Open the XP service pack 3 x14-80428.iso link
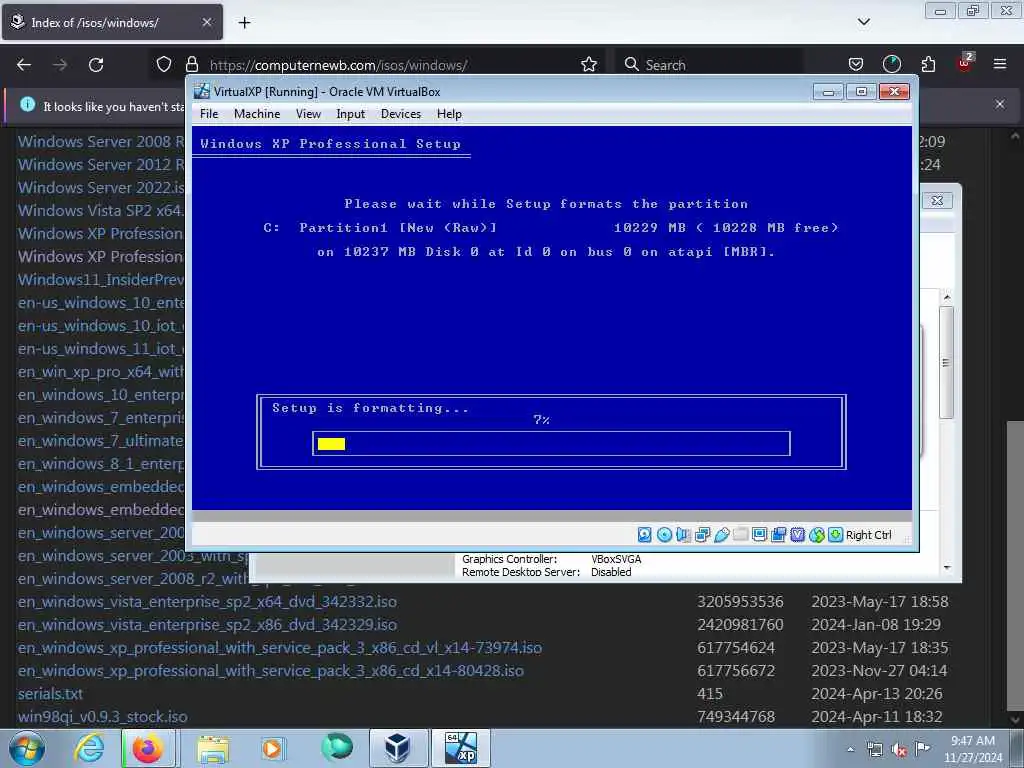Viewport: 1024px width, 768px height. (x=270, y=671)
